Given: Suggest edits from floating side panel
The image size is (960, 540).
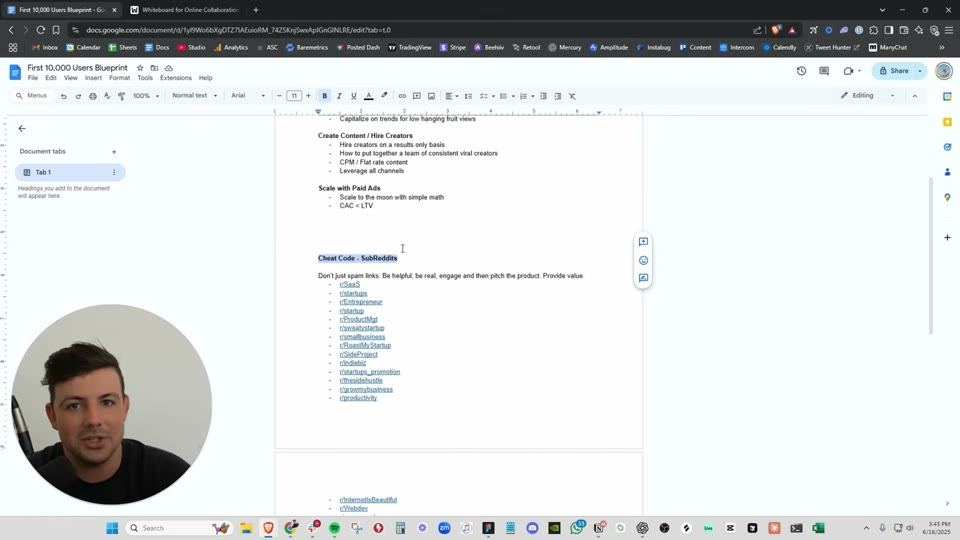Looking at the screenshot, I should tap(643, 278).
